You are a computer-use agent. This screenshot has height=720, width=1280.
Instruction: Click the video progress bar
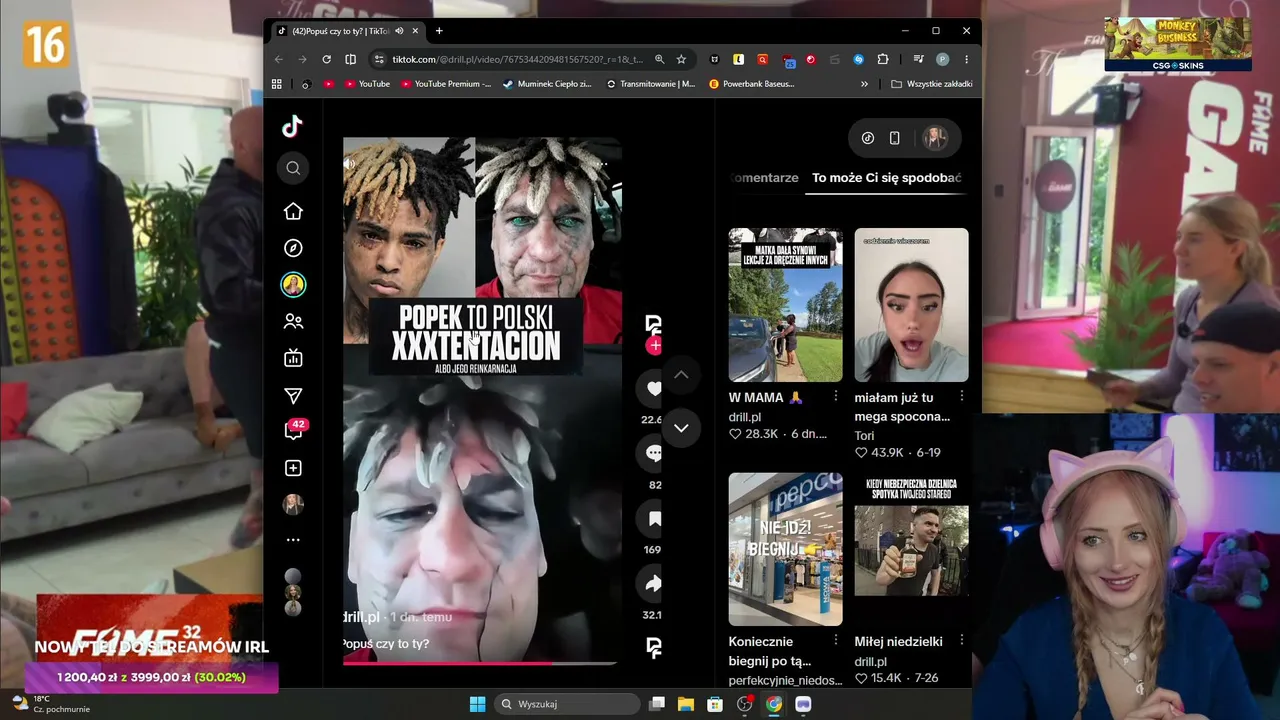pos(480,663)
